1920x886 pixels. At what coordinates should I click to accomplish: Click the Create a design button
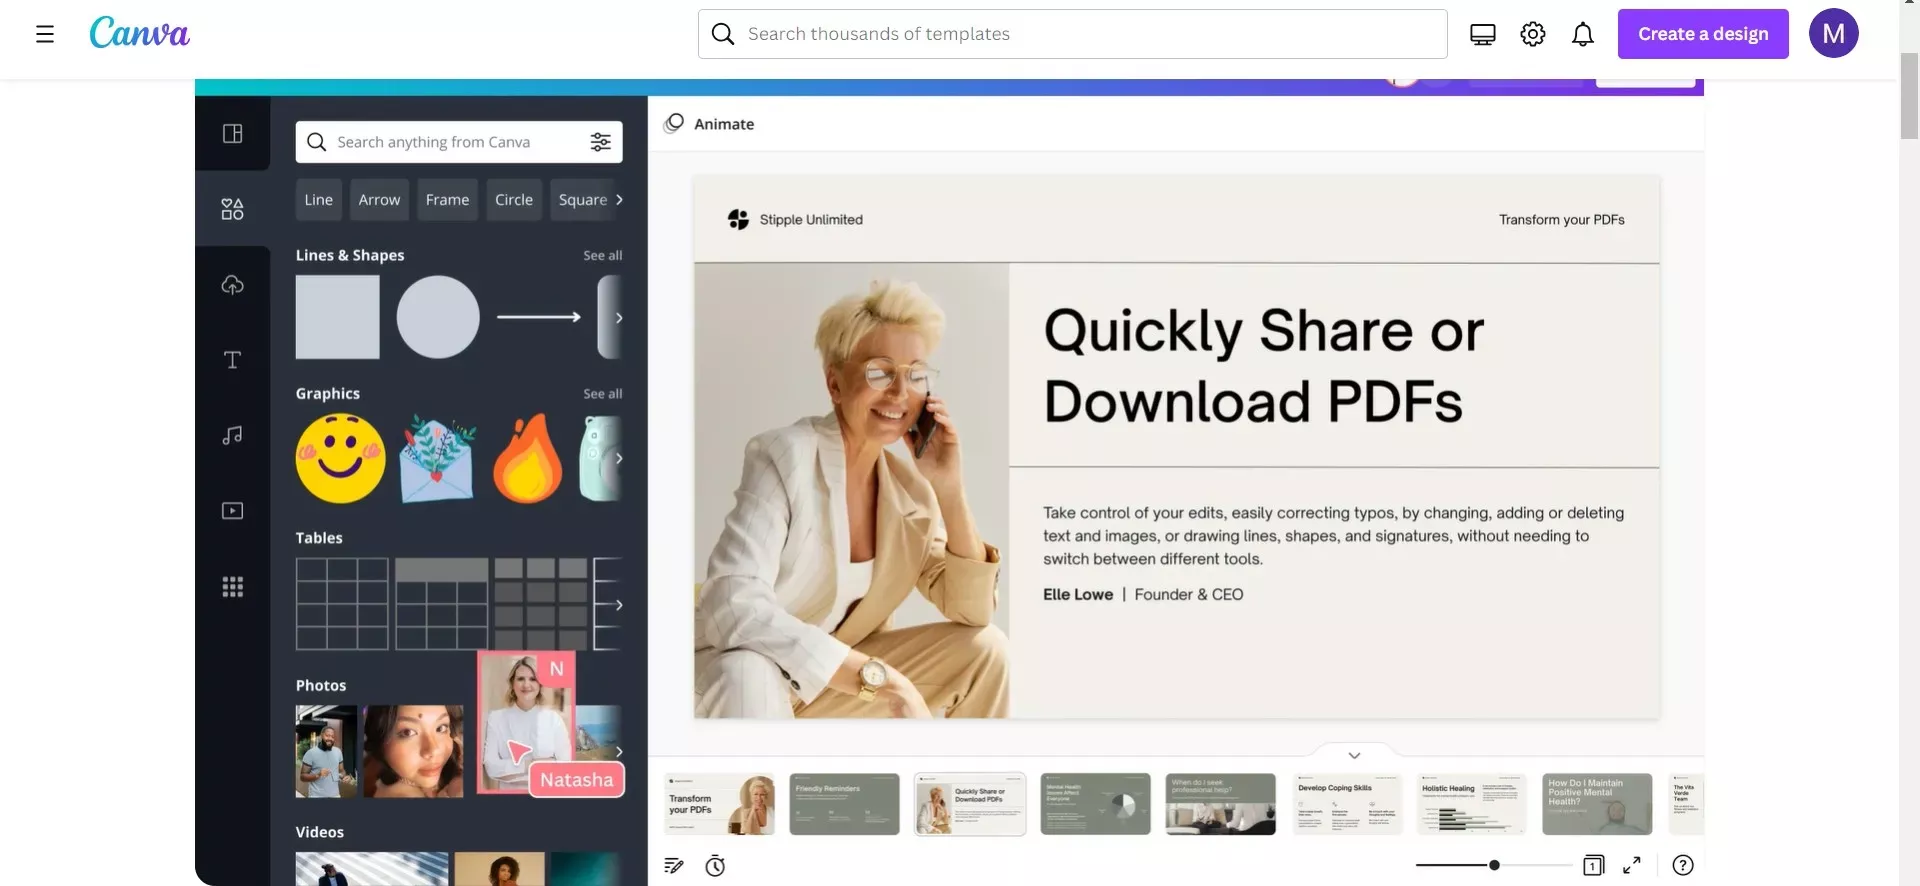tap(1702, 34)
